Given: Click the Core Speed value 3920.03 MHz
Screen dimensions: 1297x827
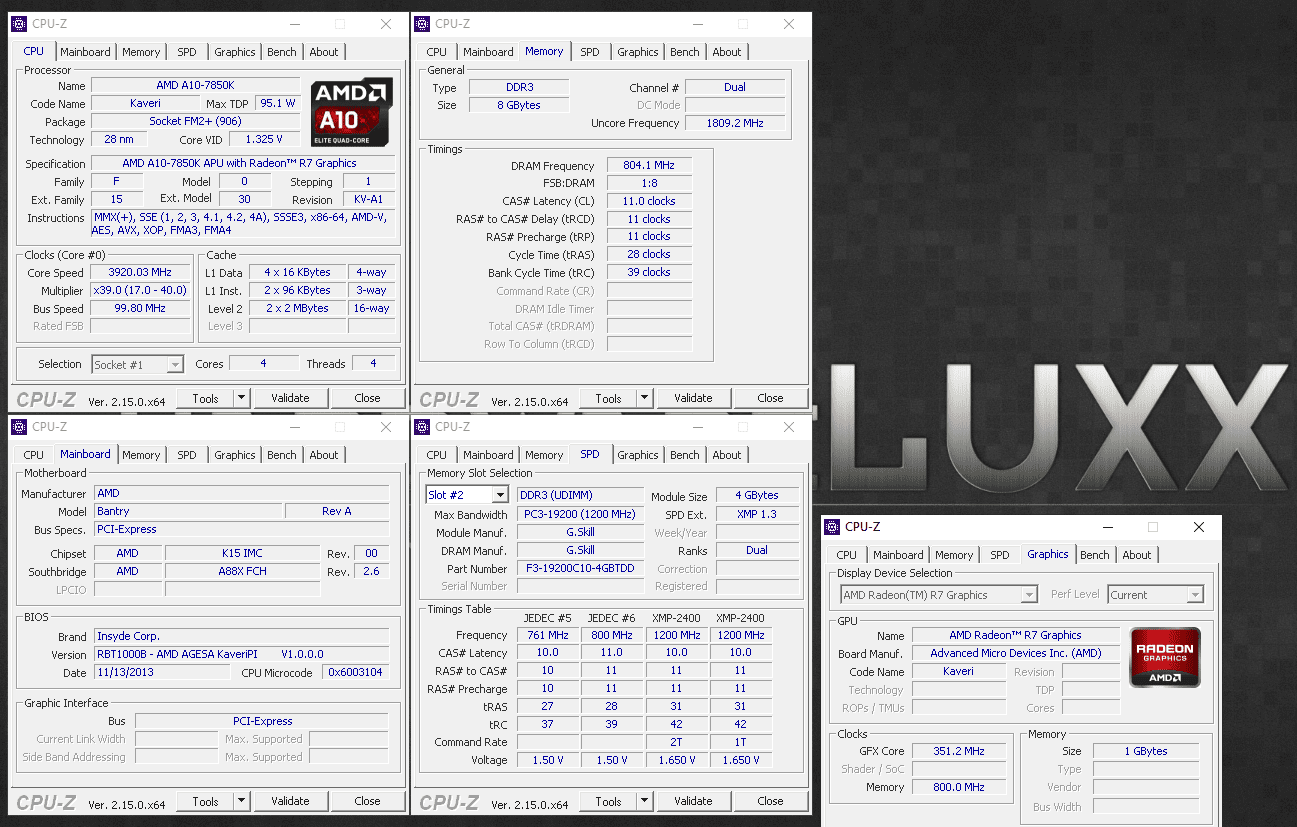Looking at the screenshot, I should coord(140,272).
